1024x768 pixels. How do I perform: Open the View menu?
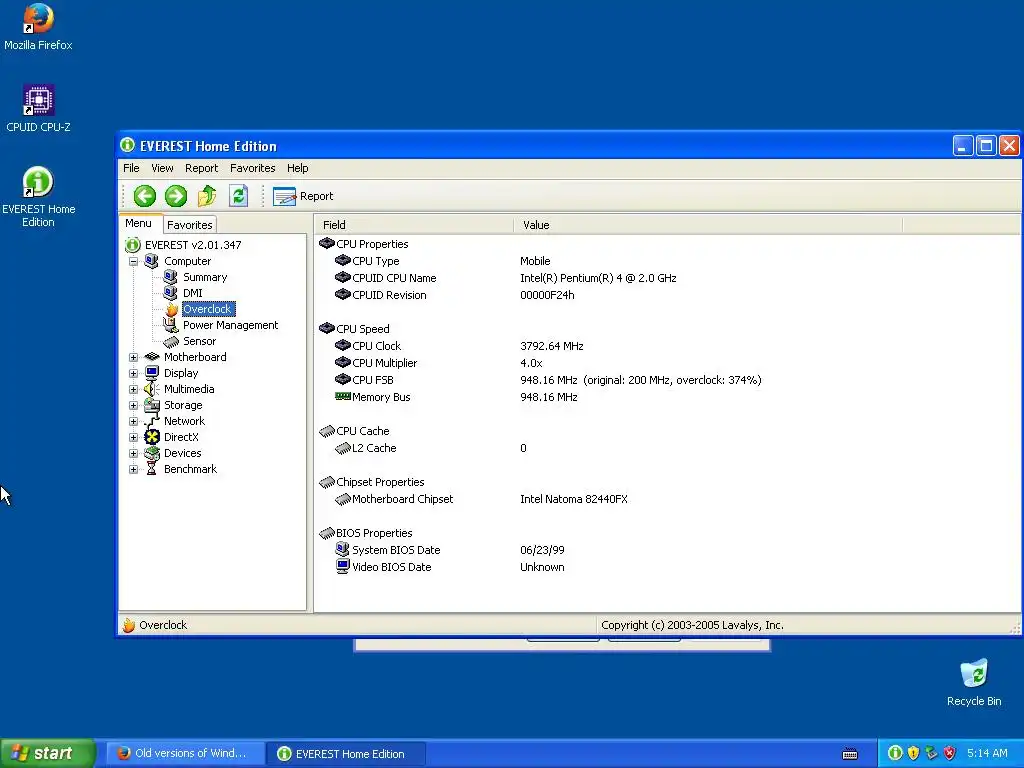tap(162, 168)
